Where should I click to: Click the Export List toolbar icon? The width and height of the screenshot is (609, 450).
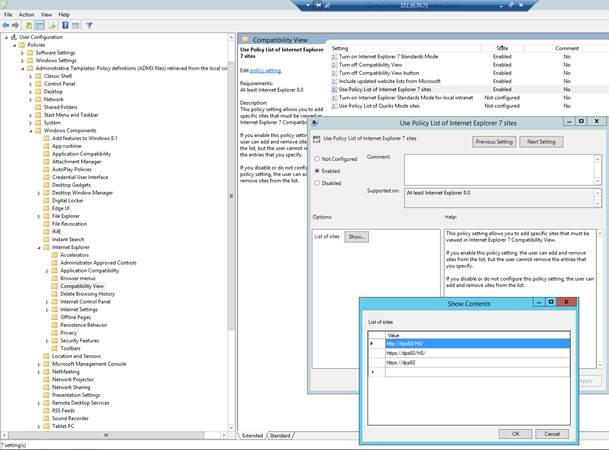tap(52, 26)
